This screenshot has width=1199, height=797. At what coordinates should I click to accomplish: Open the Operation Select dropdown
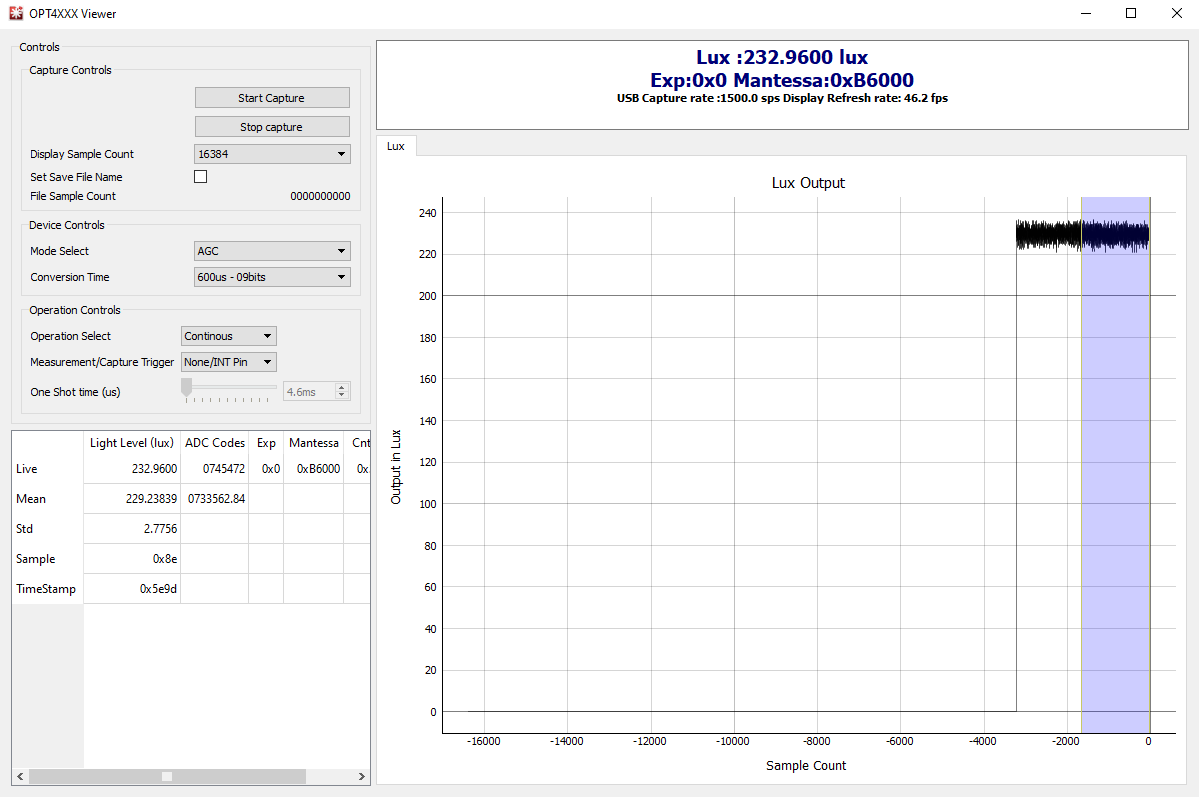click(229, 336)
